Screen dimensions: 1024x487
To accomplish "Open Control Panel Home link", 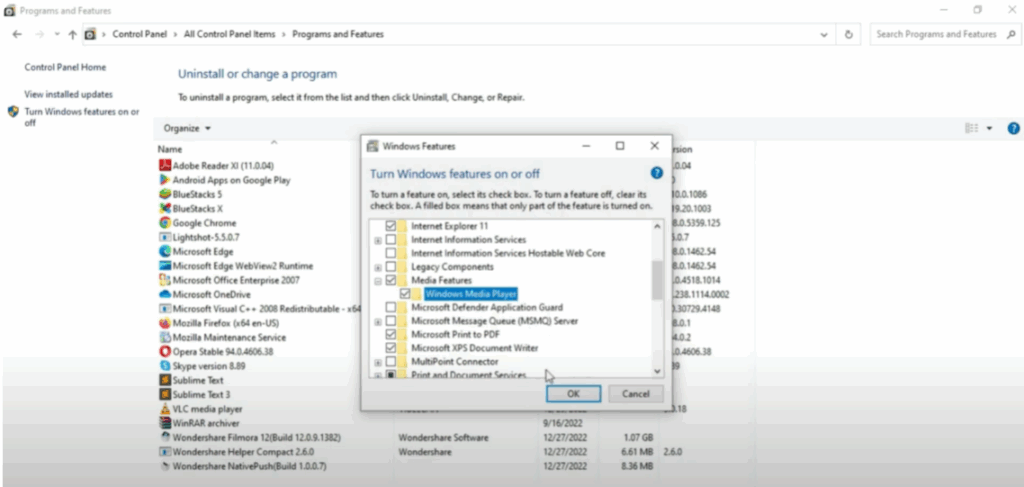I will 65,67.
